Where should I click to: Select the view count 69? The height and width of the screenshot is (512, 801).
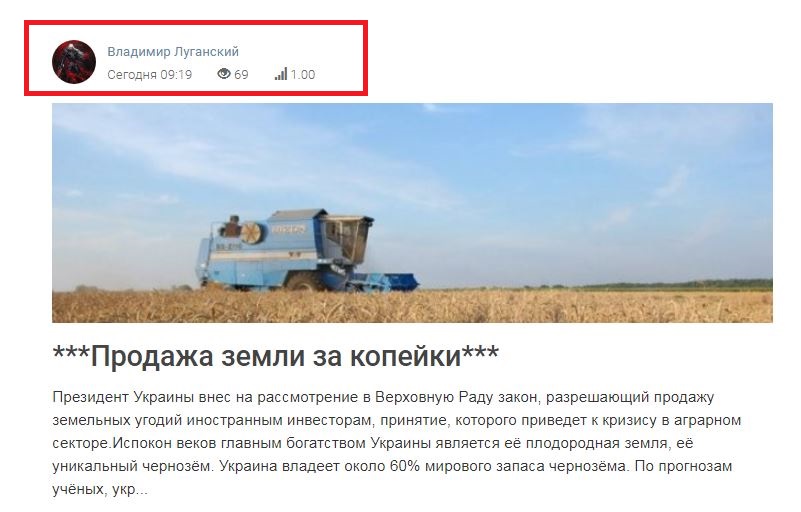tap(241, 75)
